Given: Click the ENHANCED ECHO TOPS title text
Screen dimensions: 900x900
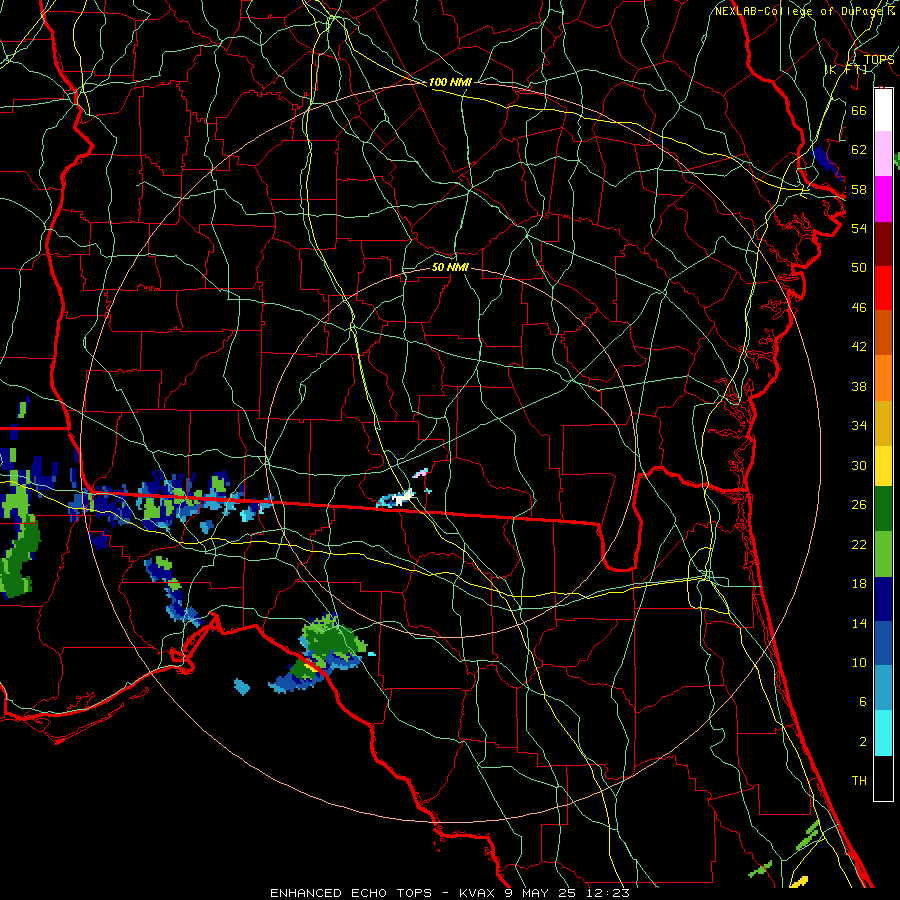Looking at the screenshot, I should (351, 893).
